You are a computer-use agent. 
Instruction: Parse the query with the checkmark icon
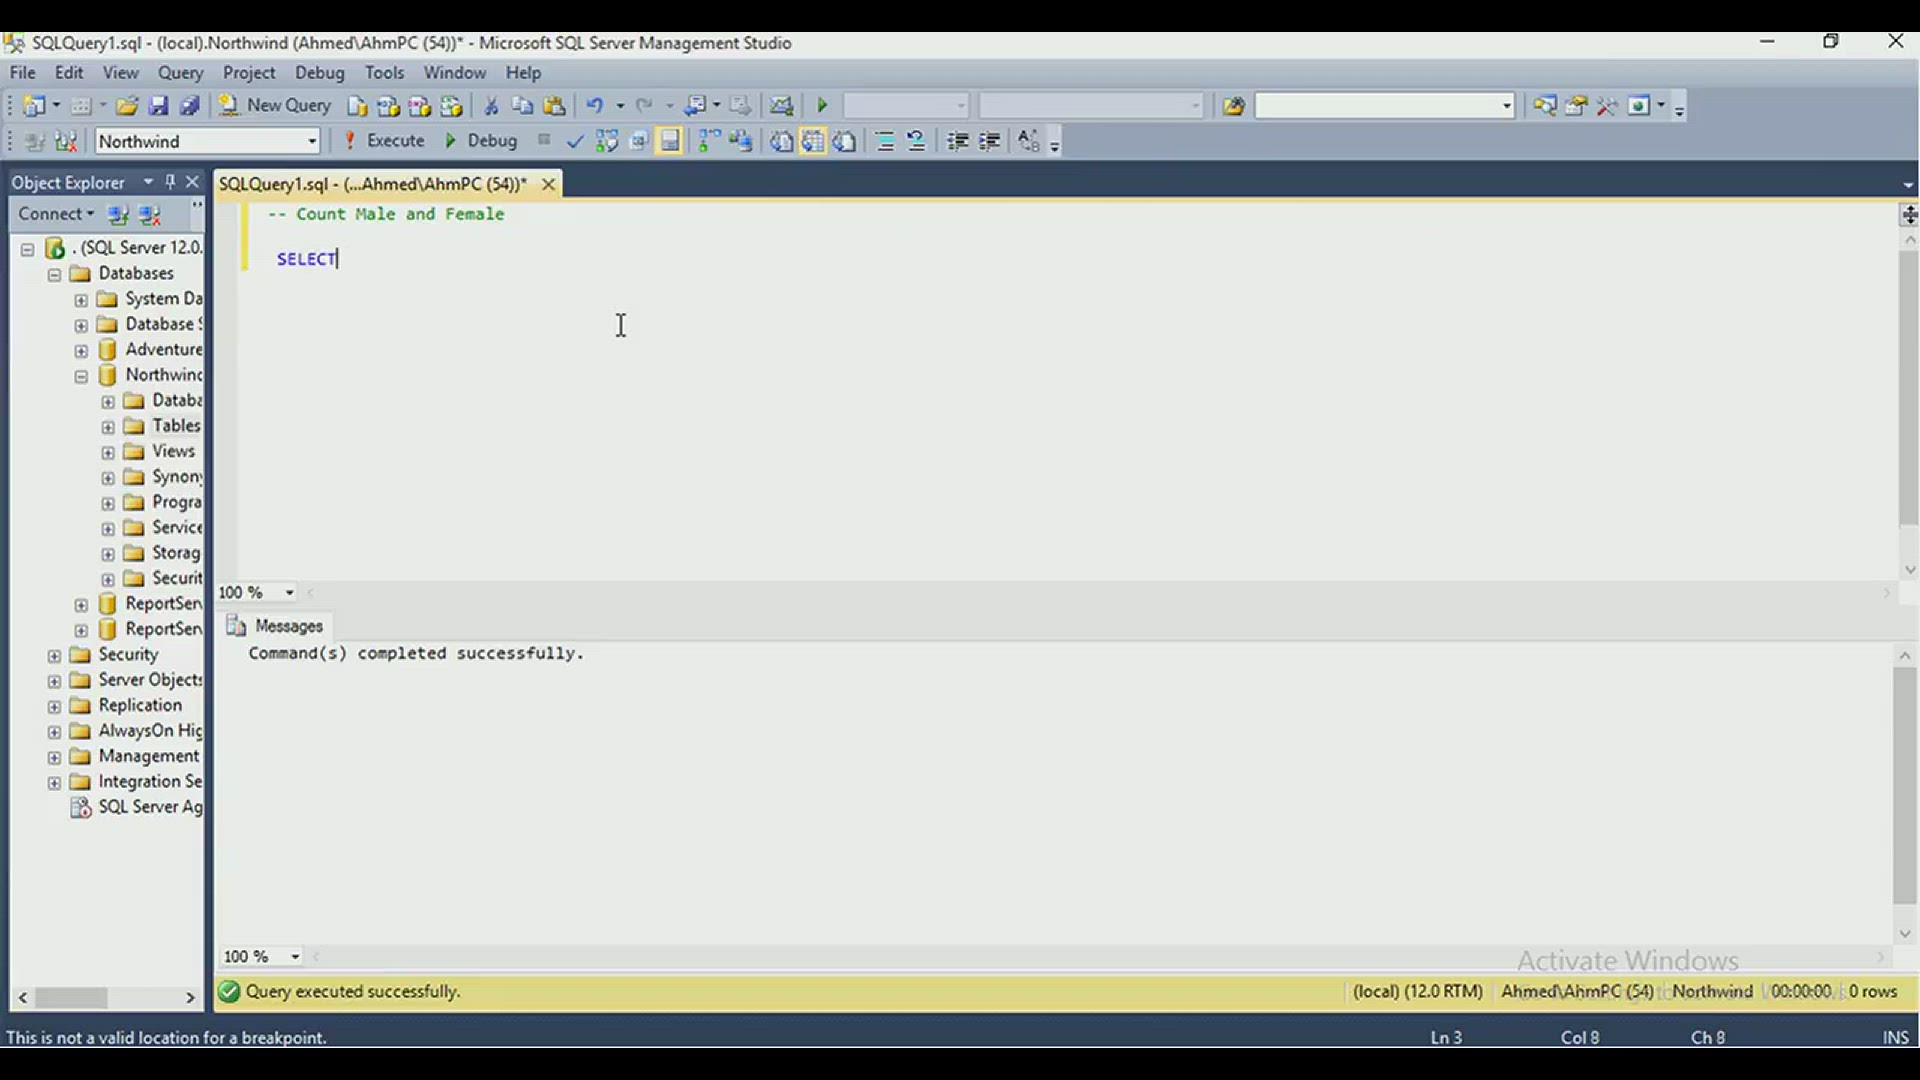(x=575, y=141)
